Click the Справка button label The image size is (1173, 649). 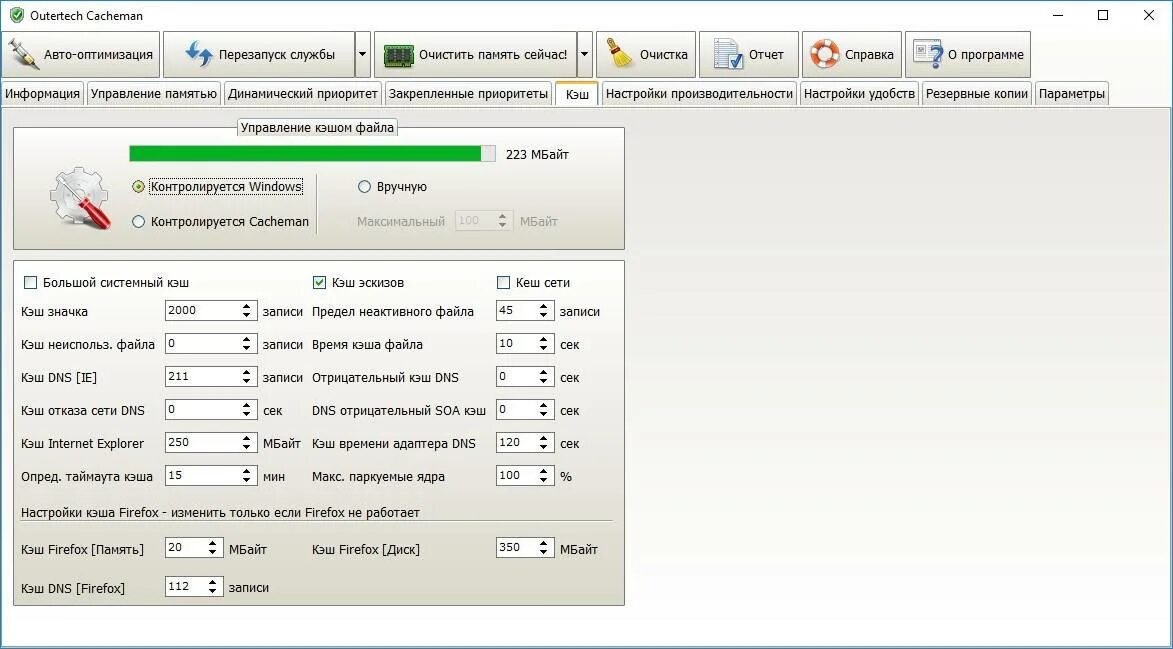[x=869, y=55]
